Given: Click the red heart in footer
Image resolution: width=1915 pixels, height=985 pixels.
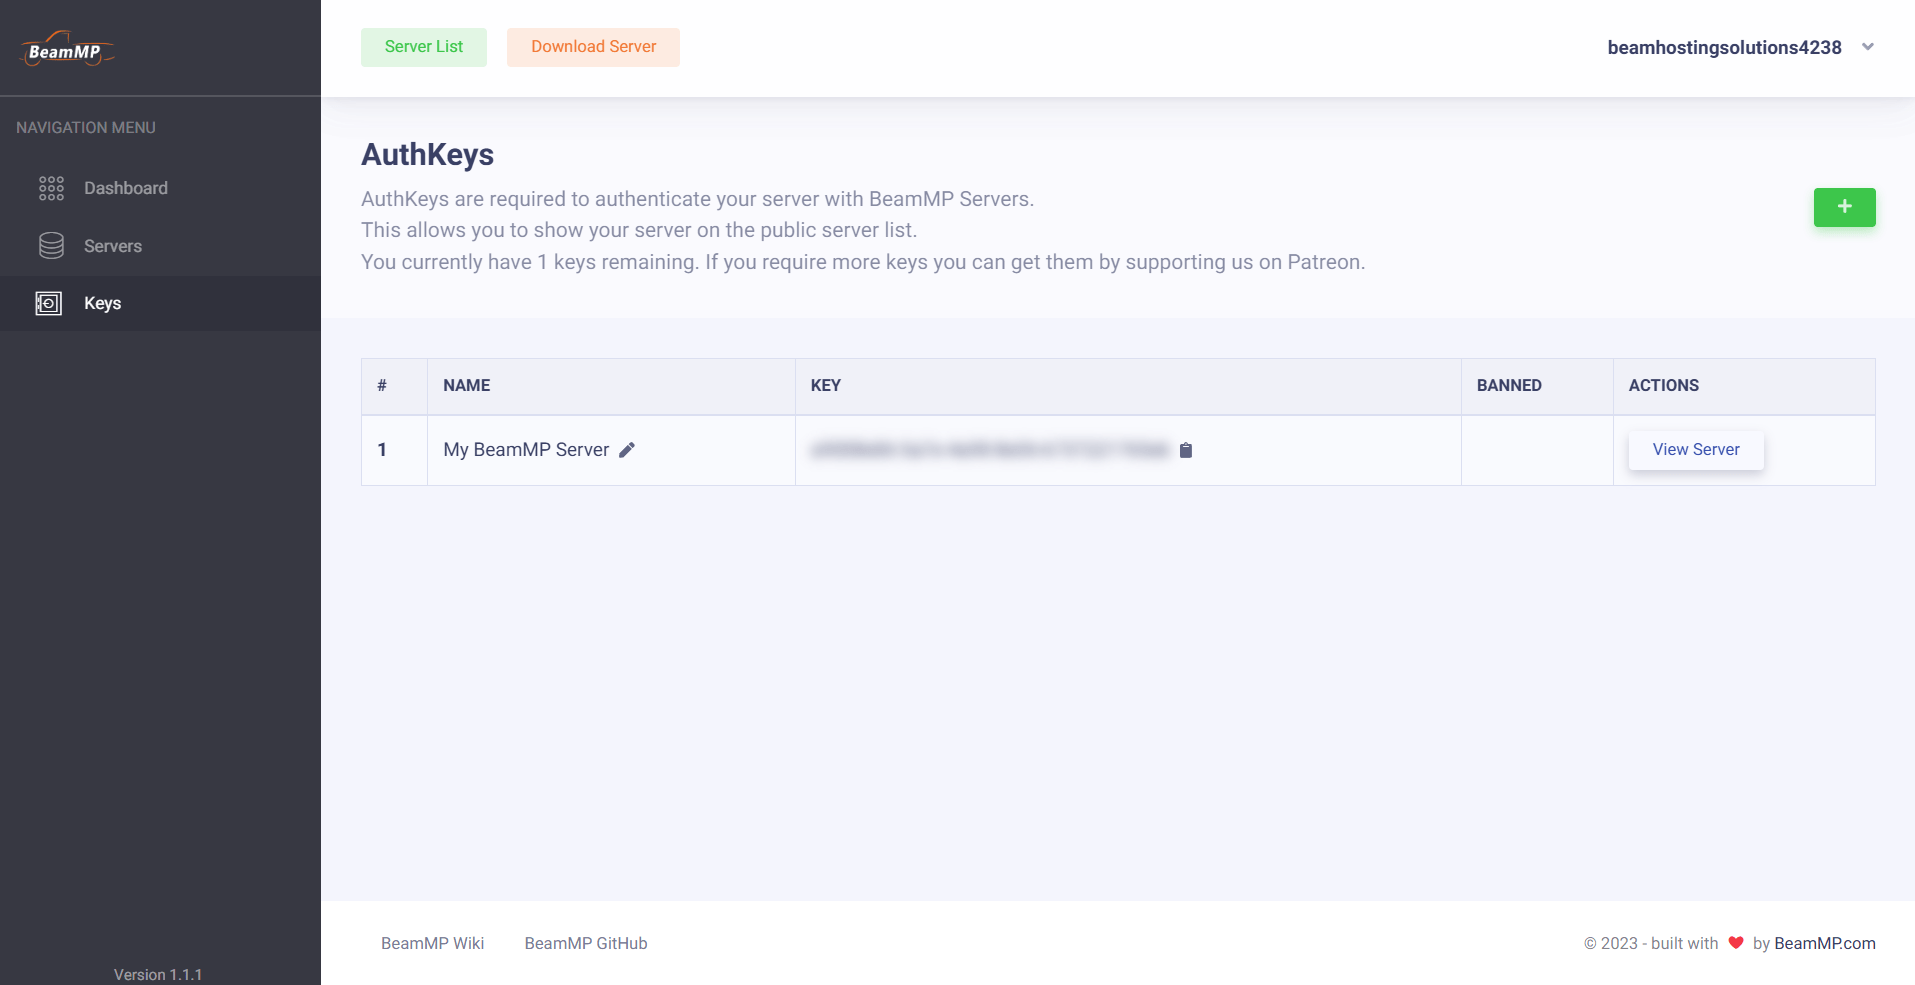Looking at the screenshot, I should click(1736, 943).
